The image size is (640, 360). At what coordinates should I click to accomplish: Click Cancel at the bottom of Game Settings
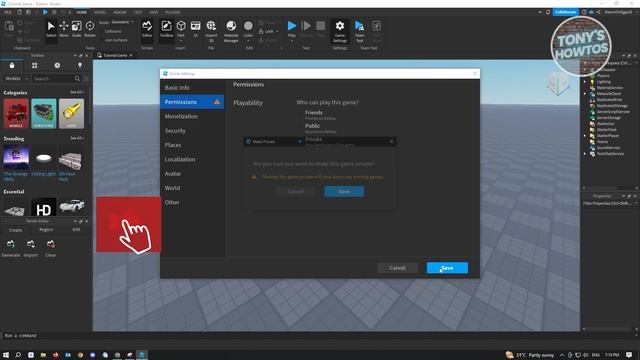click(398, 268)
